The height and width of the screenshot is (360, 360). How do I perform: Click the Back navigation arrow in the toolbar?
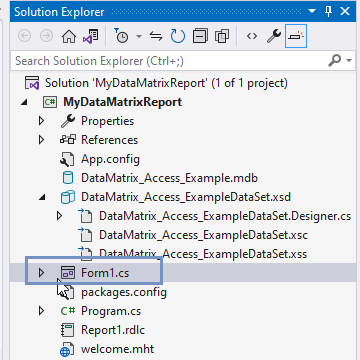24,36
